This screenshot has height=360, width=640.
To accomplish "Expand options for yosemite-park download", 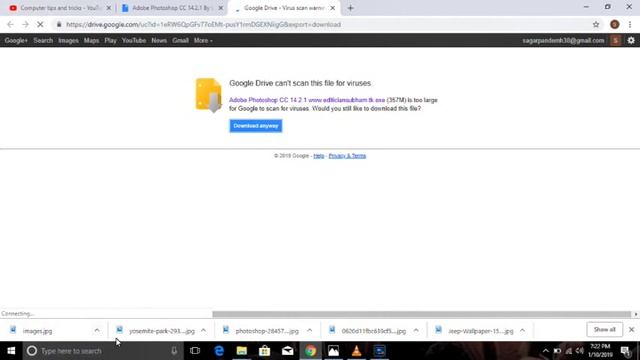I will [x=203, y=331].
